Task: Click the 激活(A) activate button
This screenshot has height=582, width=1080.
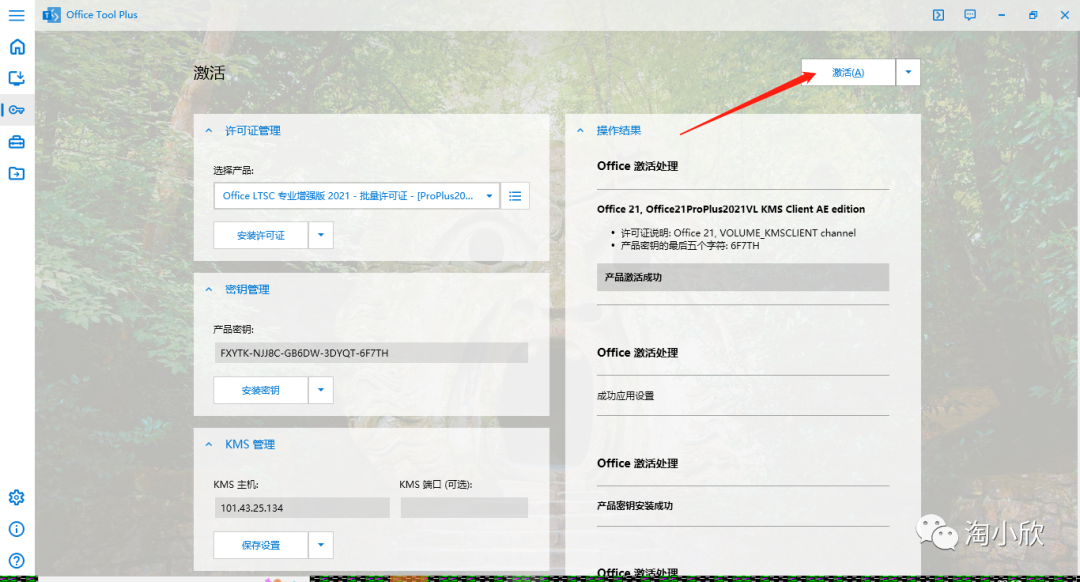Action: point(848,72)
